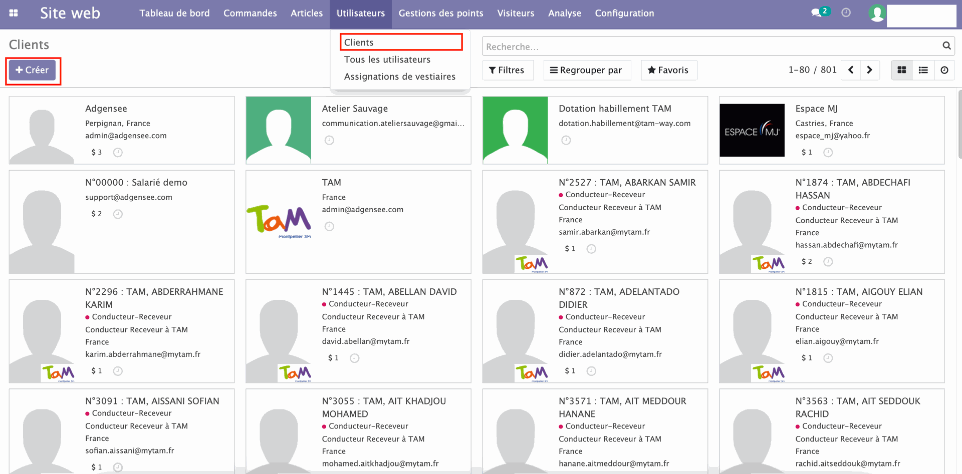Click $ 3 sales counter on Adgensee card

click(x=96, y=152)
